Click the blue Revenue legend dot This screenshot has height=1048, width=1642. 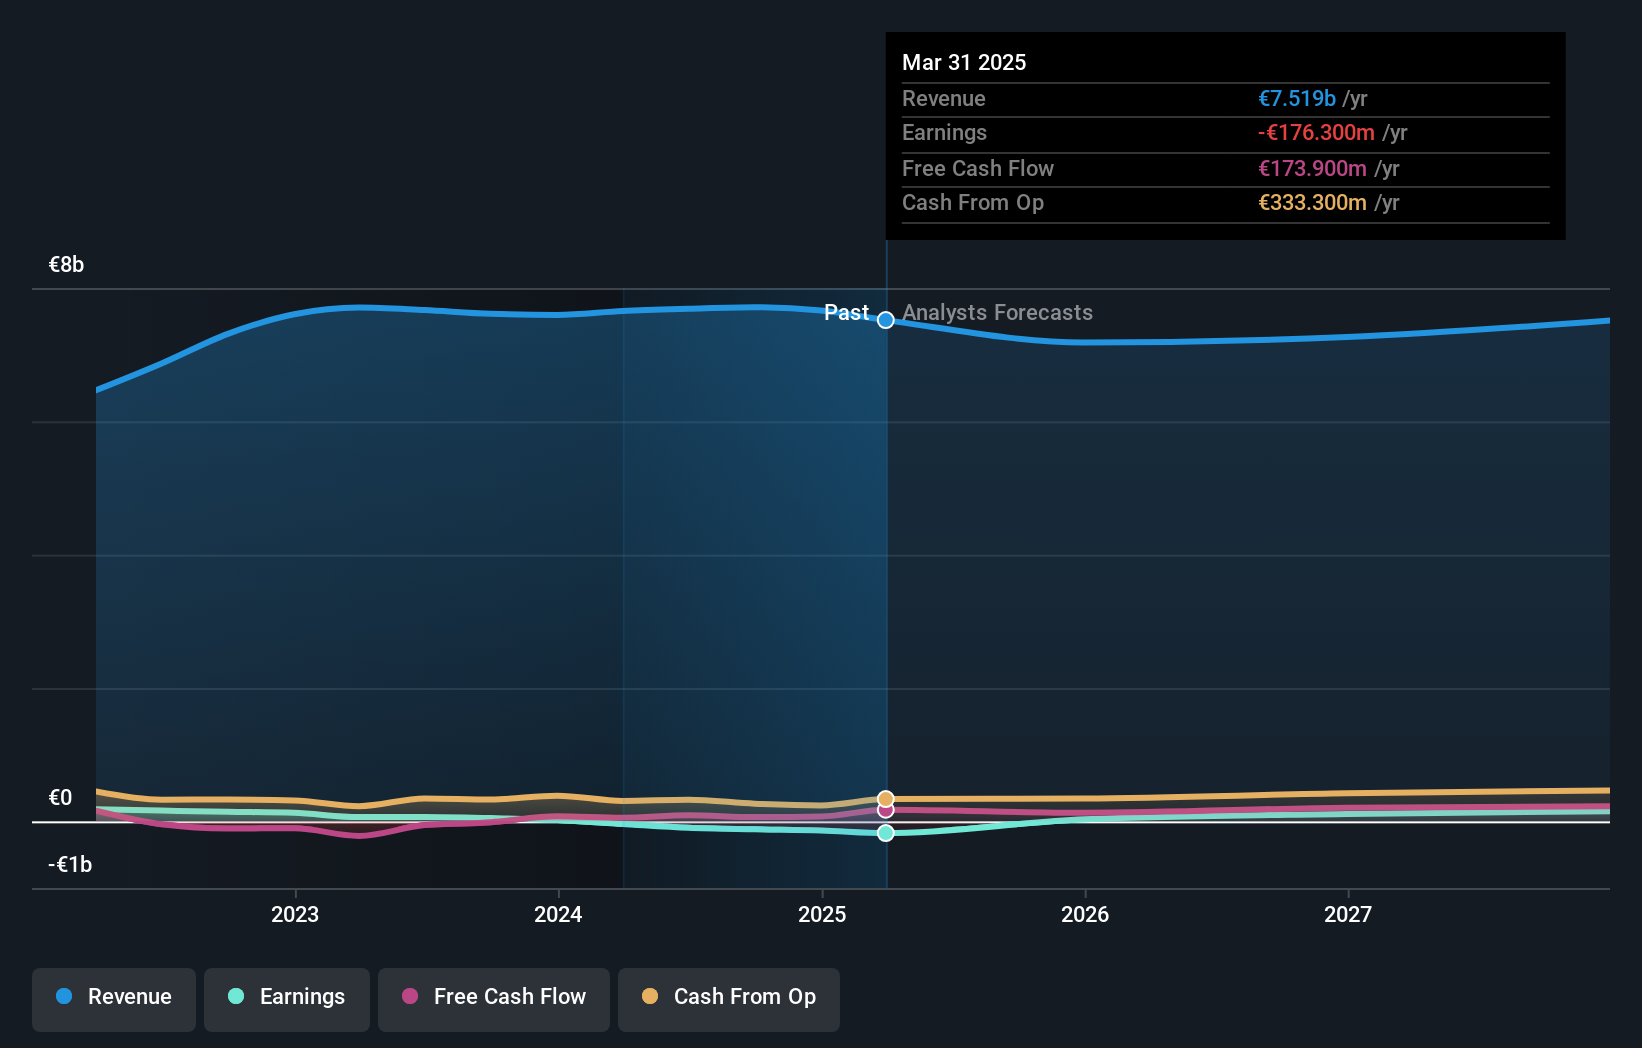[x=64, y=996]
